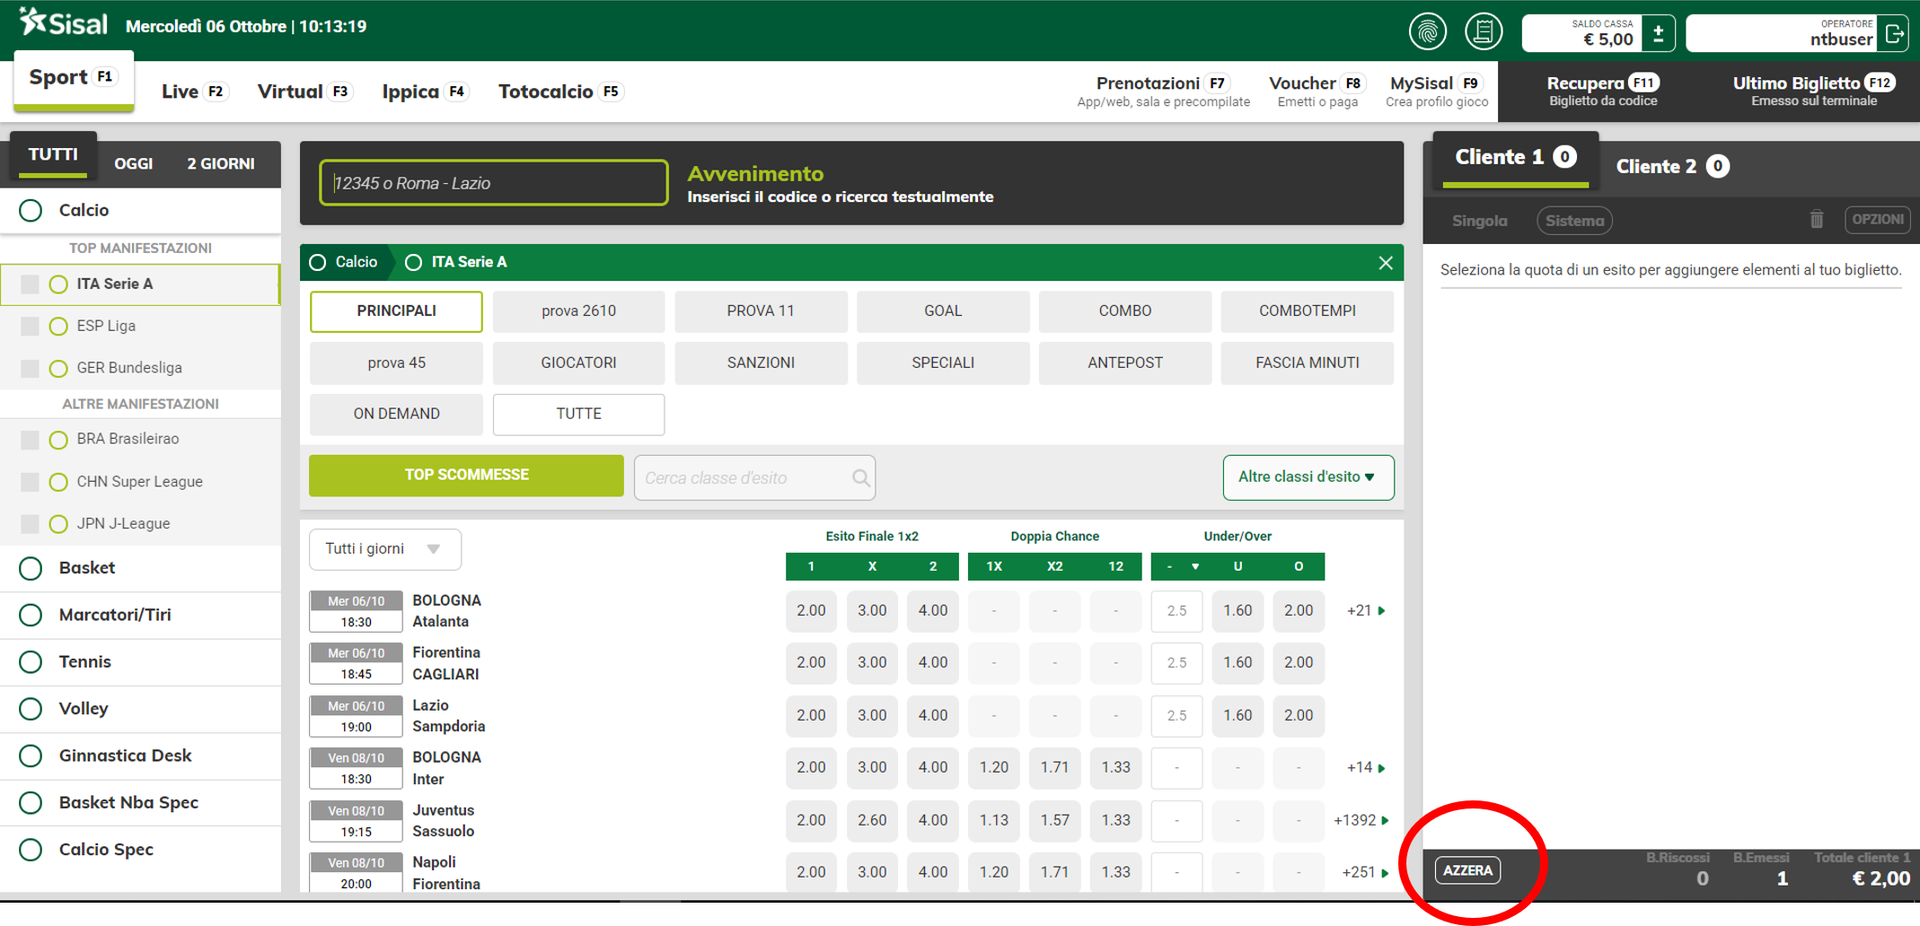Select the 2 GIORNI filter tab
This screenshot has width=1920, height=926.
pos(221,164)
